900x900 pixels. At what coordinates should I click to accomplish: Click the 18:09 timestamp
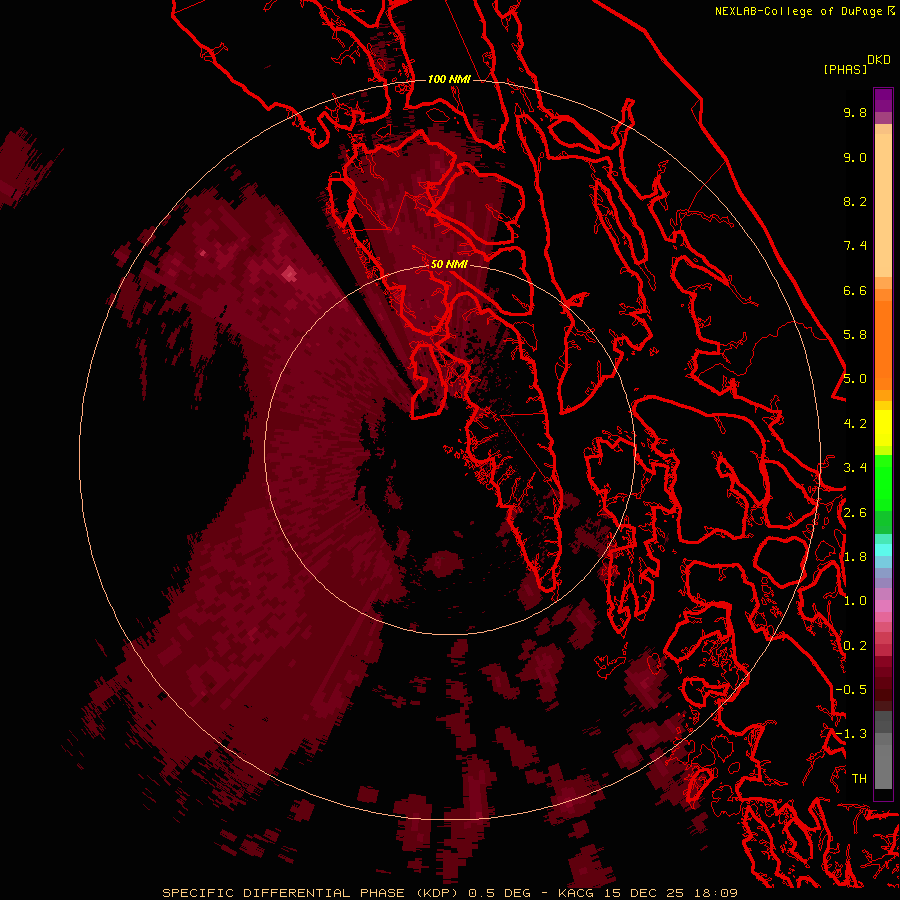click(715, 893)
